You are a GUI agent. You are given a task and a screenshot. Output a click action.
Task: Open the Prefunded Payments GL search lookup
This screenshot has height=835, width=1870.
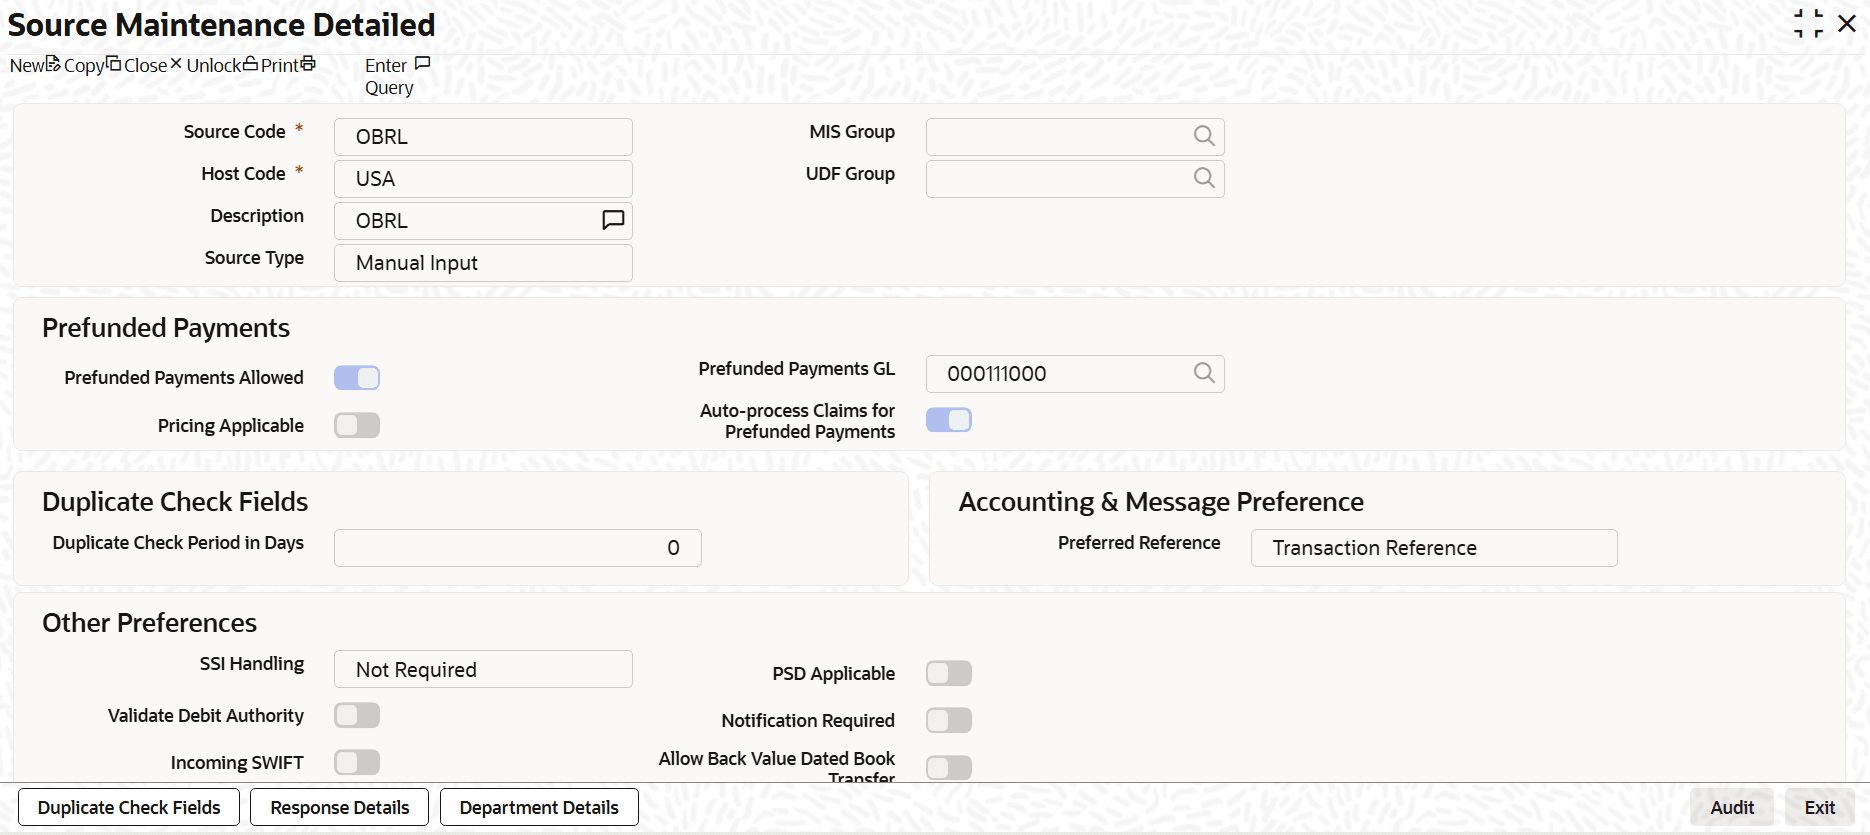click(1204, 373)
